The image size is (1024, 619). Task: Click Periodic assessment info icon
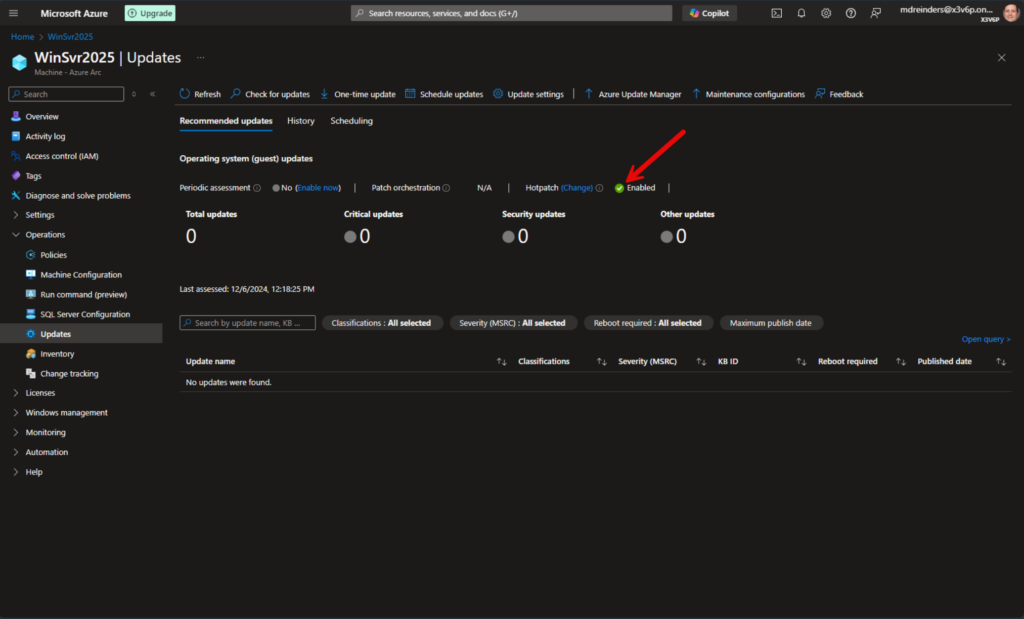257,188
